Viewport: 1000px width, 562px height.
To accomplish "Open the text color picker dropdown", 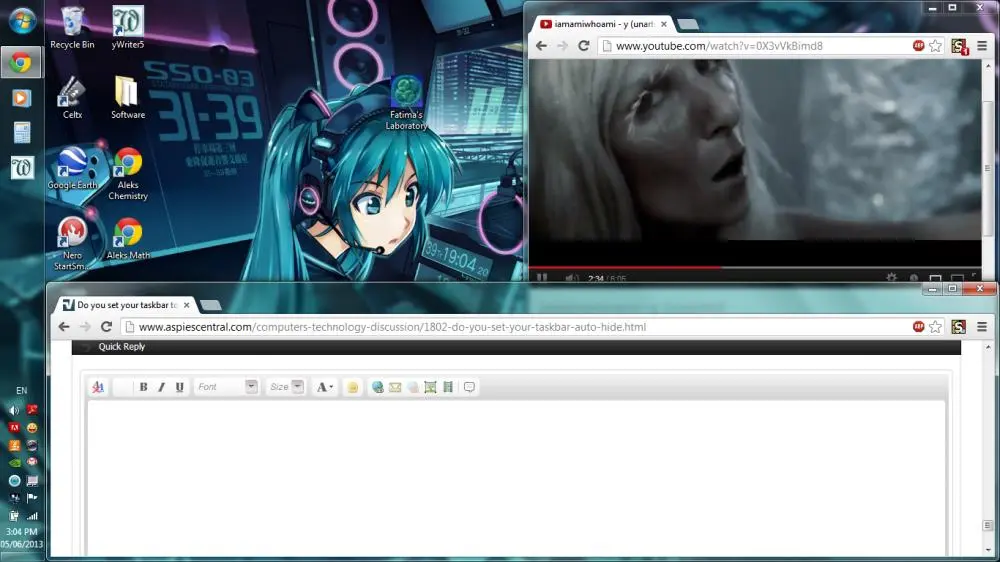I will point(325,387).
